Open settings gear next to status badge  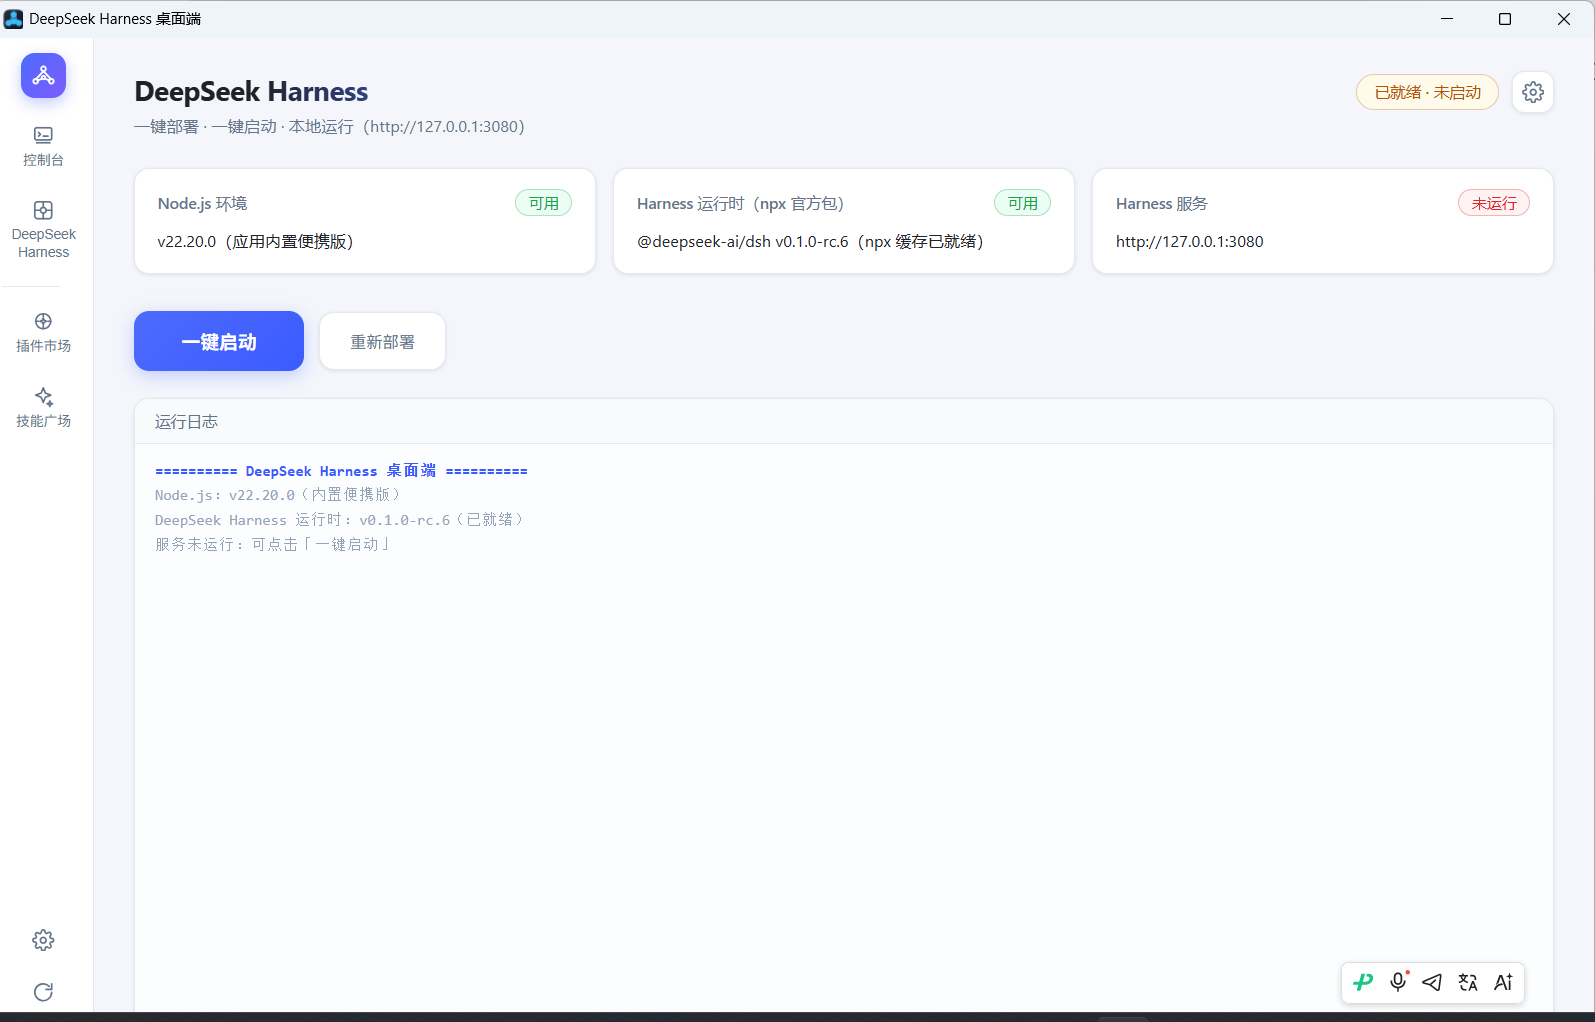tap(1533, 93)
